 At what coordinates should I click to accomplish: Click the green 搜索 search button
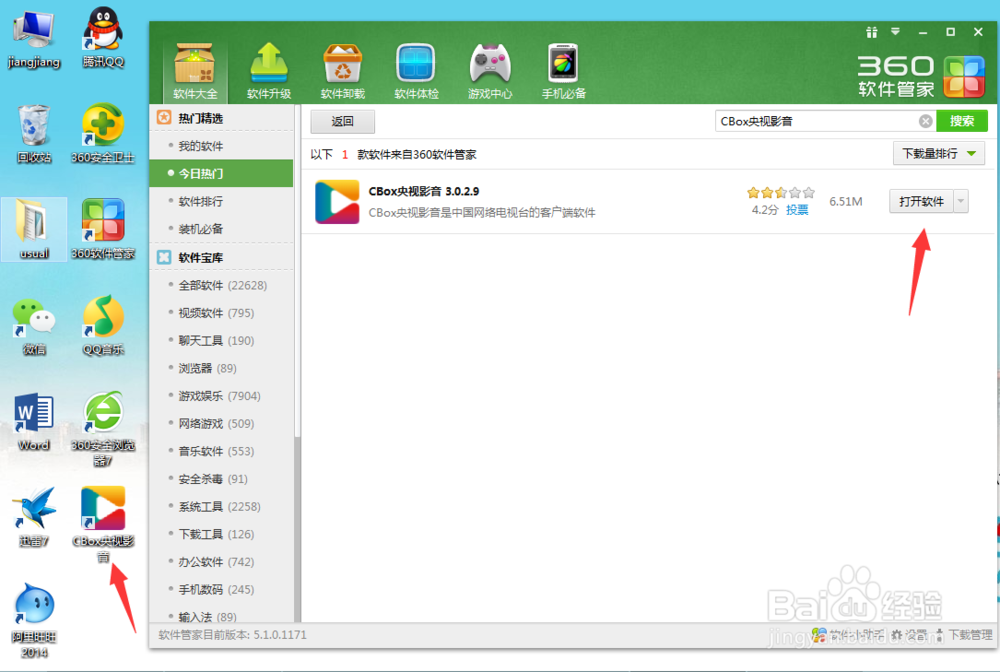tap(962, 121)
